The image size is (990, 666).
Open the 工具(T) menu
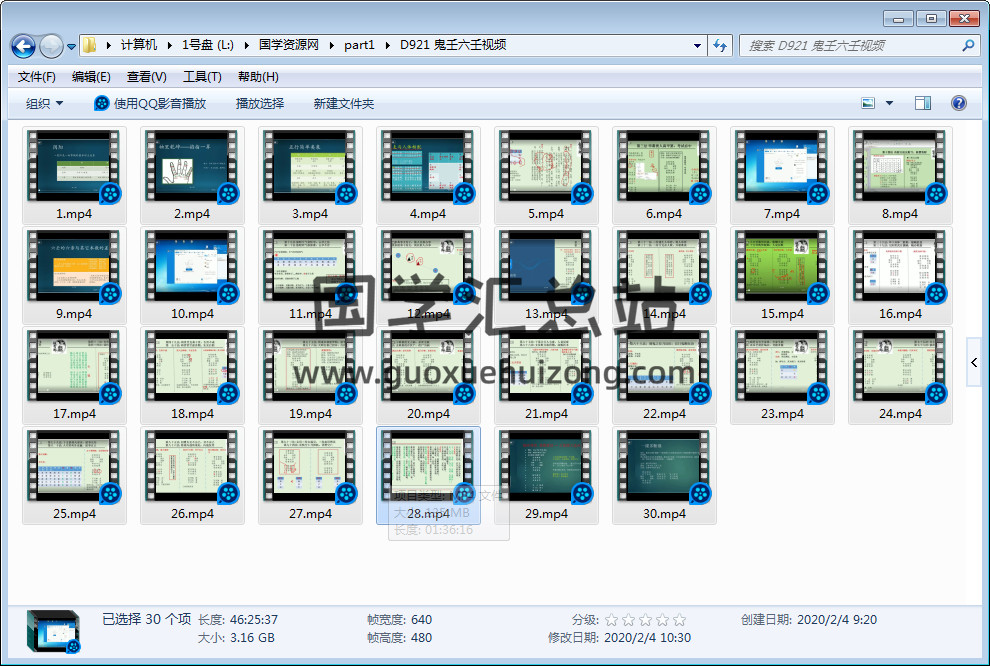(x=202, y=76)
